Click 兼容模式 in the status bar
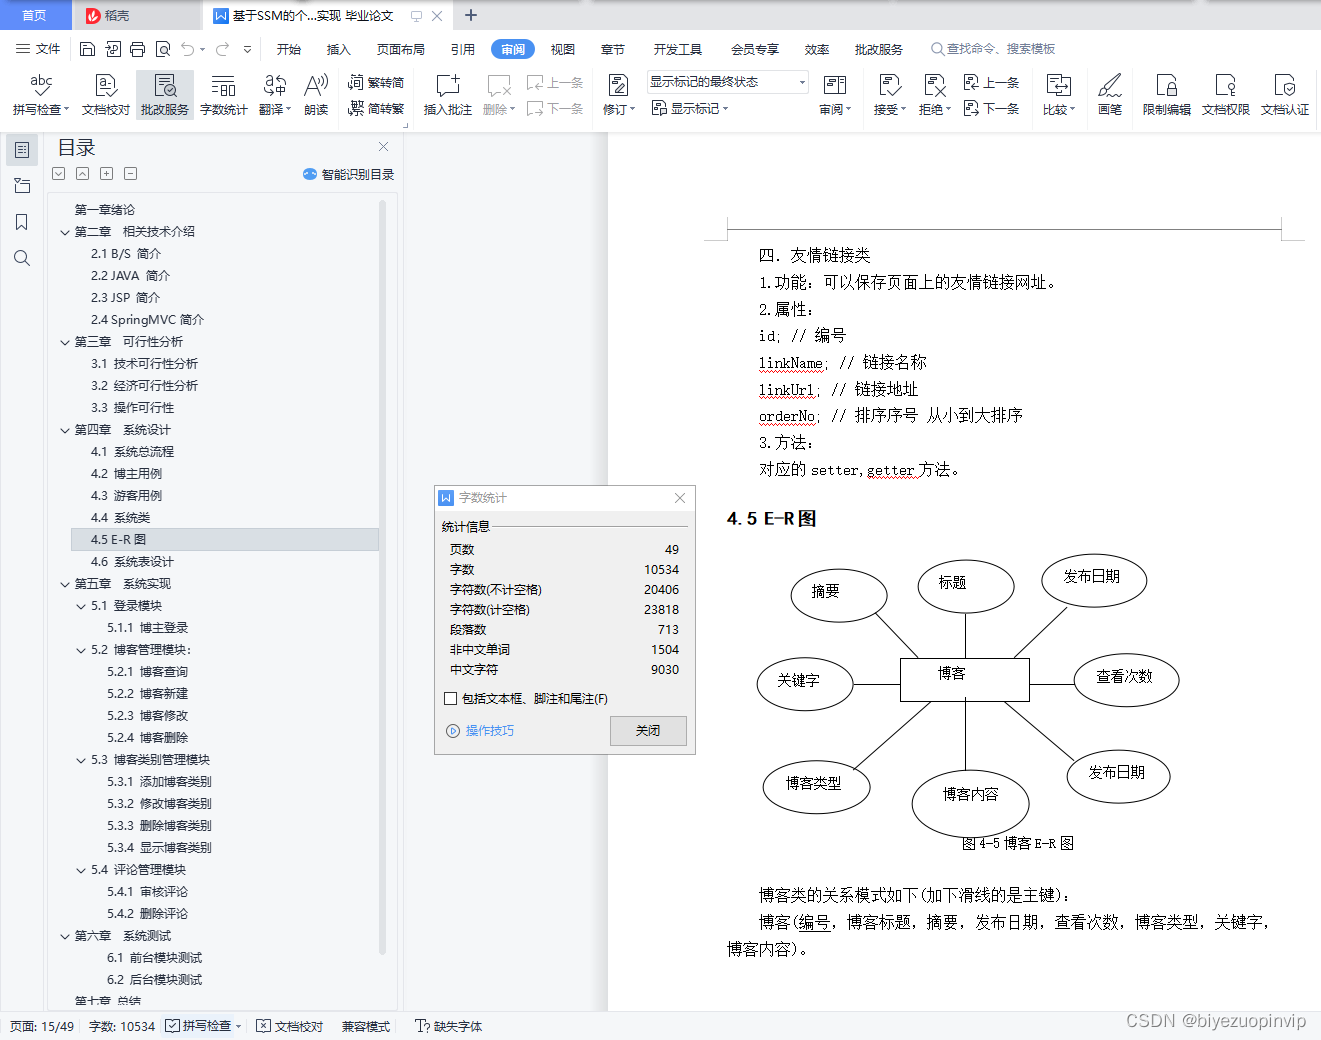Viewport: 1321px width, 1040px height. pyautogui.click(x=366, y=1026)
